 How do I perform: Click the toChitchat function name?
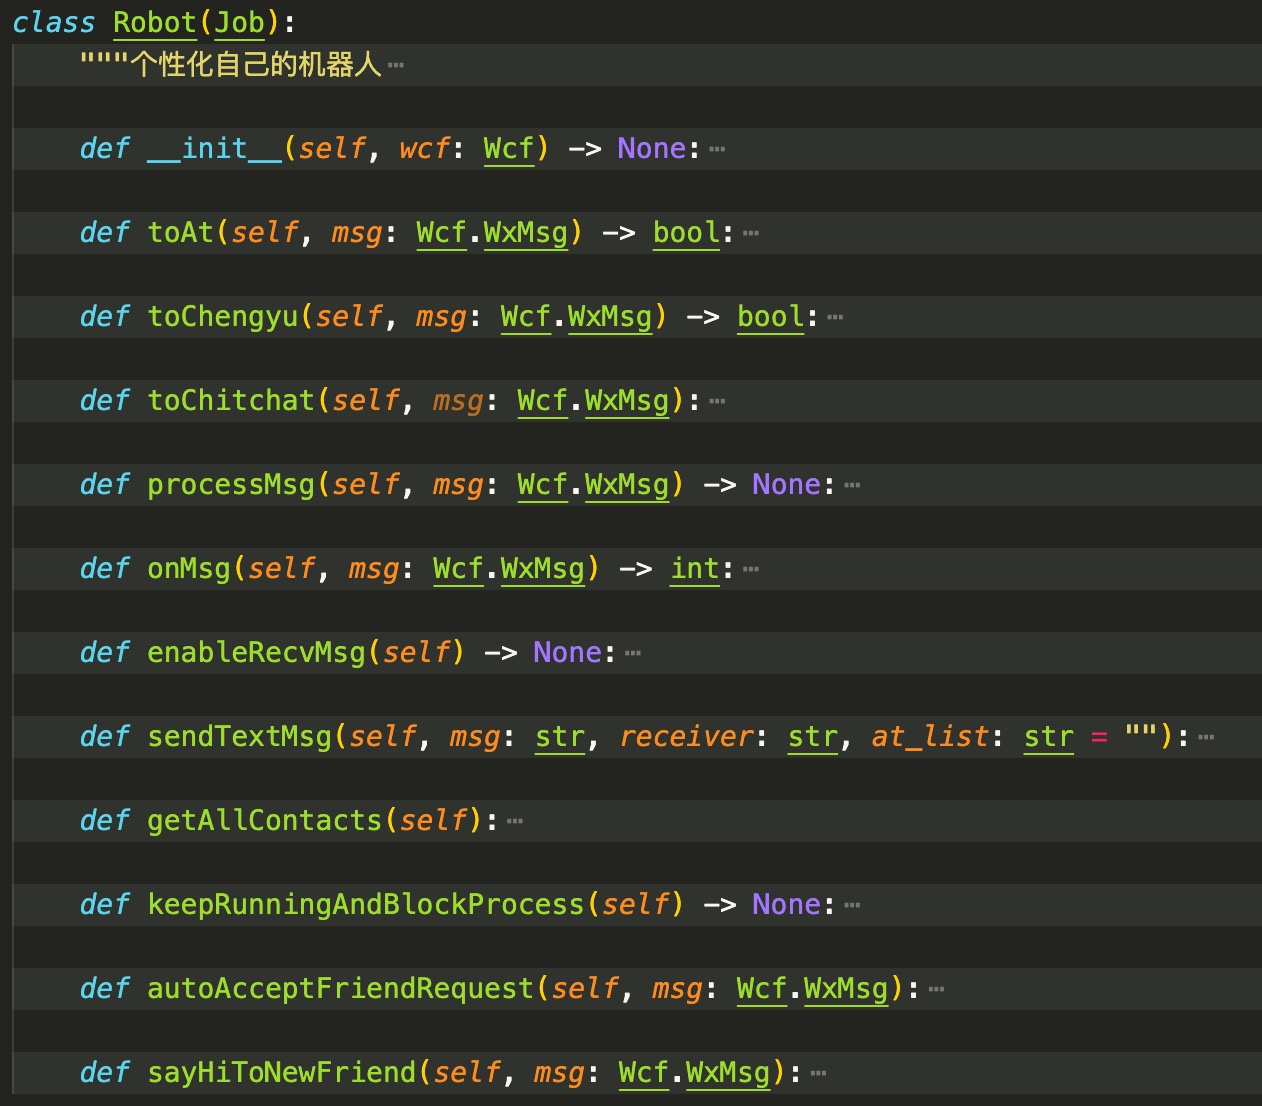[x=231, y=401]
